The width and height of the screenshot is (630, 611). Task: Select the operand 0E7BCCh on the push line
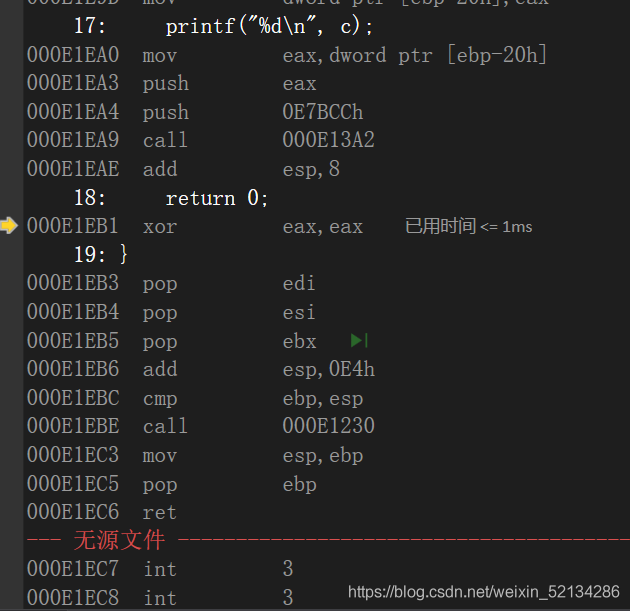pos(323,112)
